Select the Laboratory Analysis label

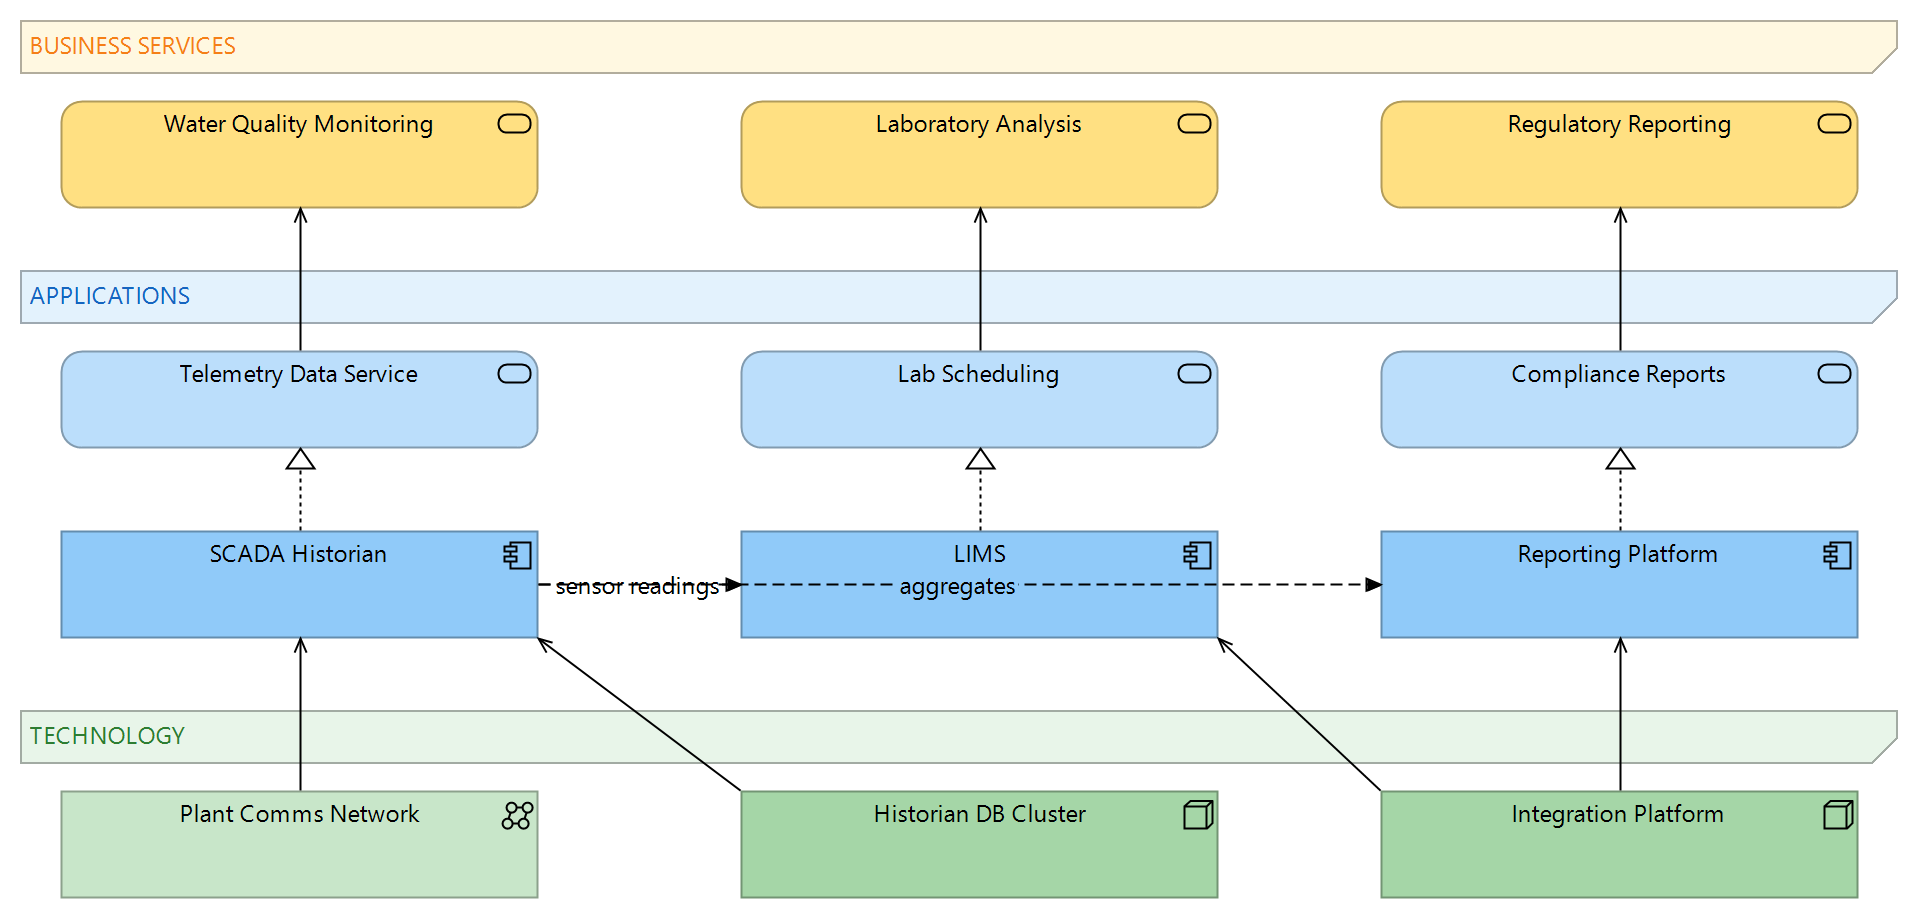click(978, 125)
